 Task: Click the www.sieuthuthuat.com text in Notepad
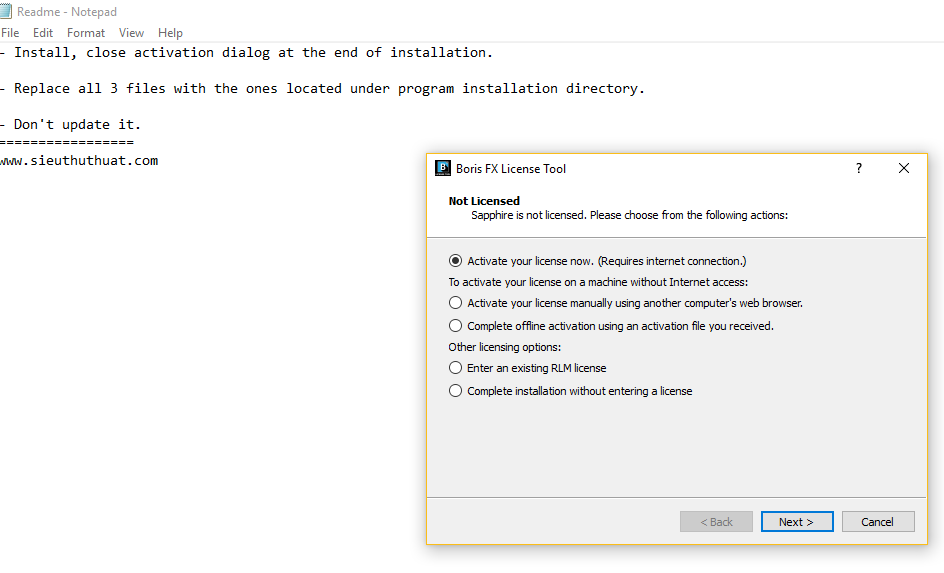[x=79, y=161]
